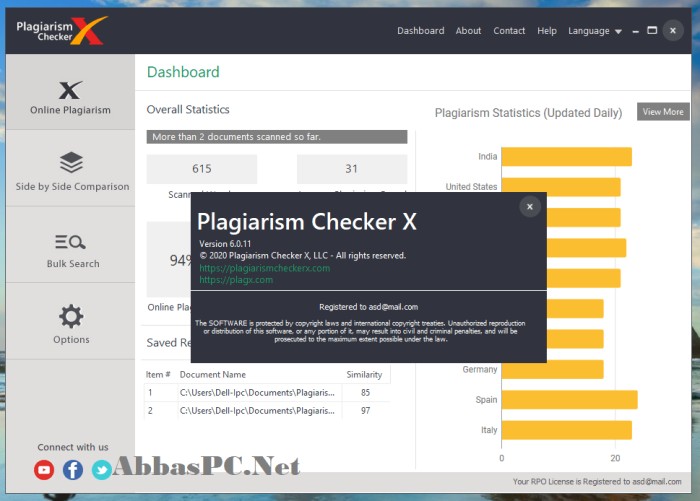Click the Item # column header
Image resolution: width=700 pixels, height=501 pixels.
click(x=158, y=374)
